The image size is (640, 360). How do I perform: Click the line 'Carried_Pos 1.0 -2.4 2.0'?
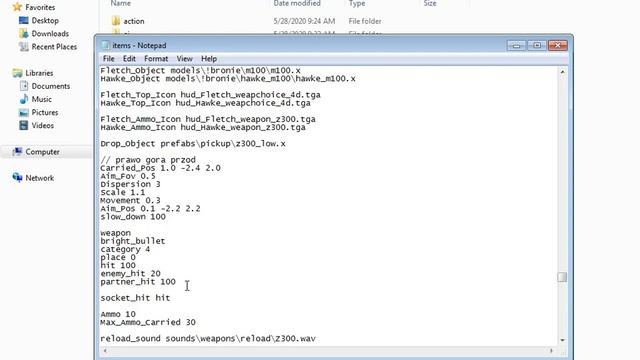click(160, 168)
